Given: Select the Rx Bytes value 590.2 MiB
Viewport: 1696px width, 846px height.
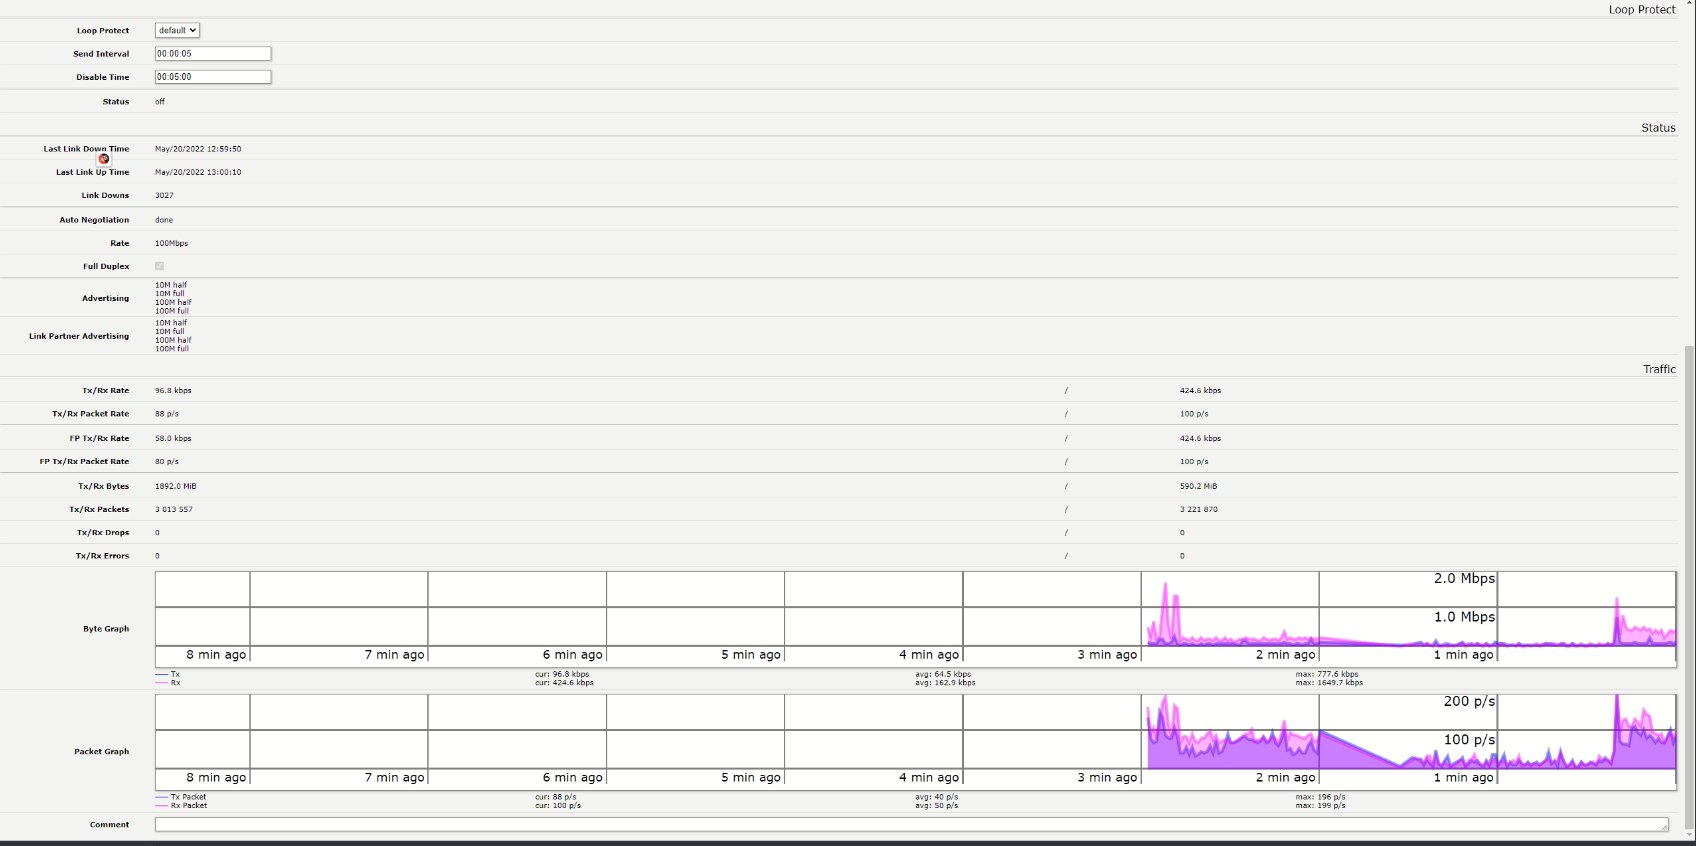Looking at the screenshot, I should [1198, 487].
